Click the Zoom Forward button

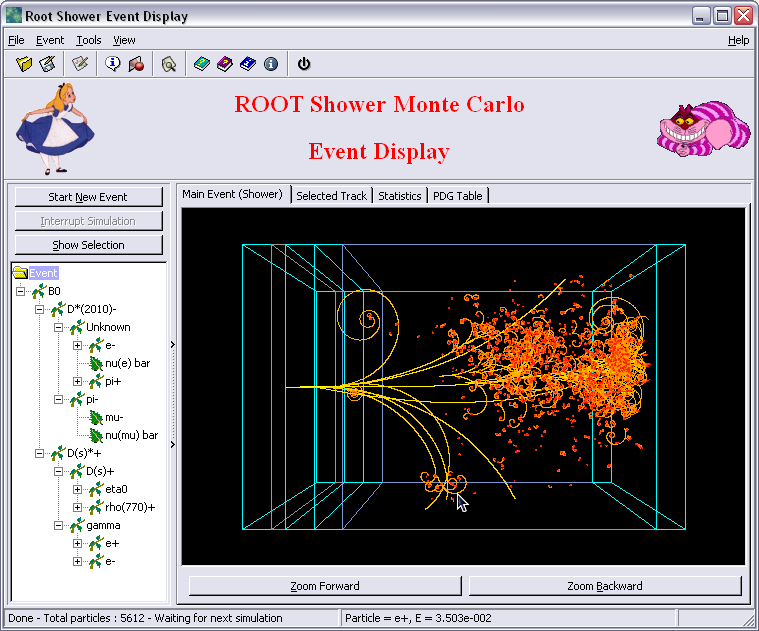pyautogui.click(x=325, y=586)
